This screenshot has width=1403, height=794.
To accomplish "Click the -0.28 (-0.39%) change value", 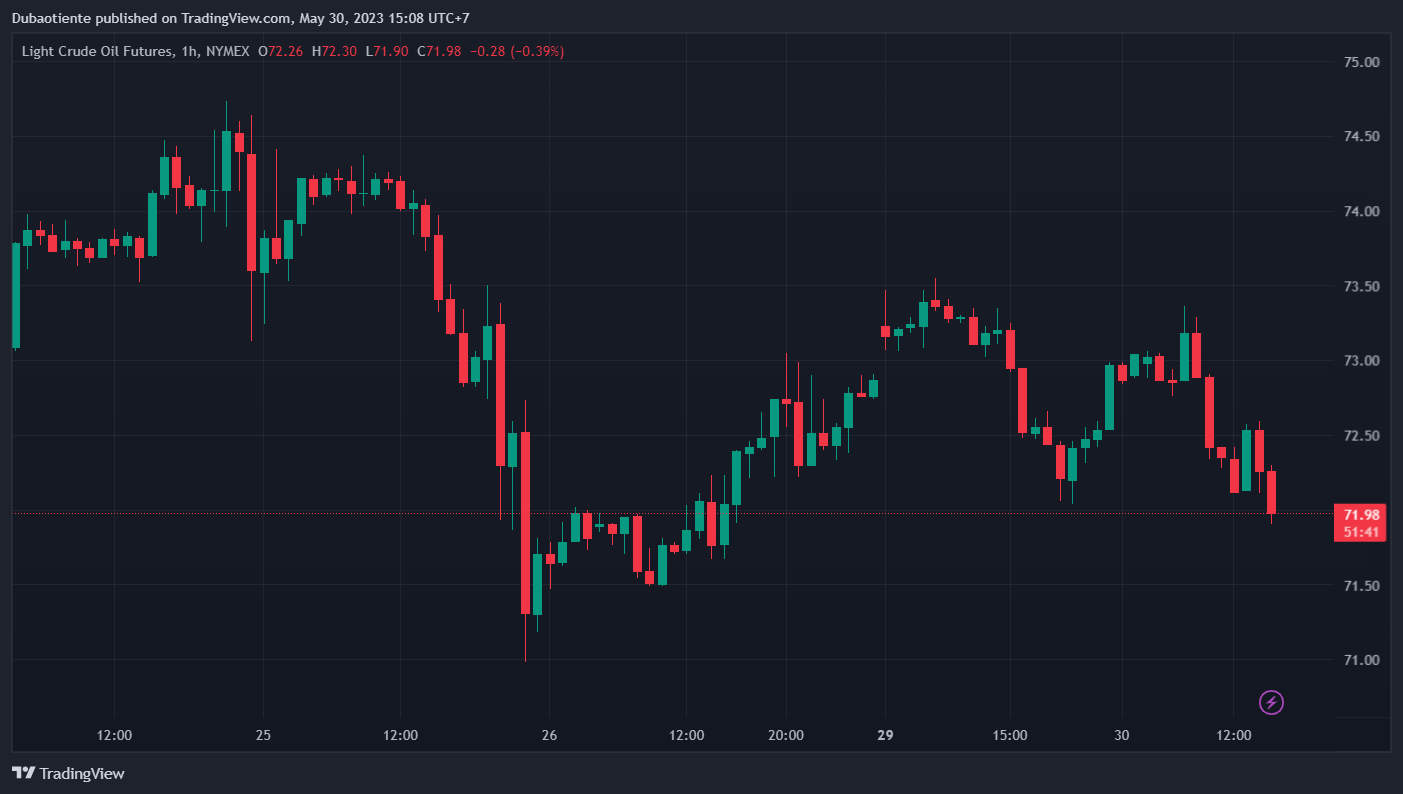I will 517,51.
